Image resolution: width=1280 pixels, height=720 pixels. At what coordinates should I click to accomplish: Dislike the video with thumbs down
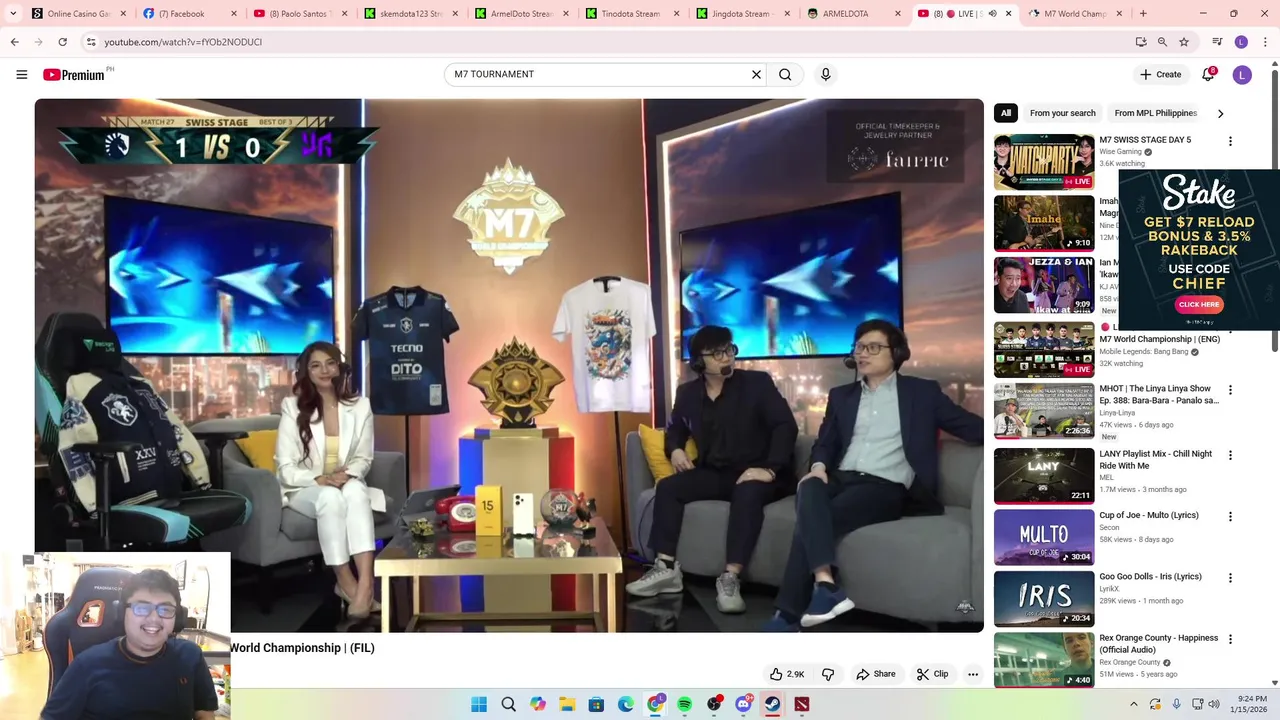click(828, 674)
